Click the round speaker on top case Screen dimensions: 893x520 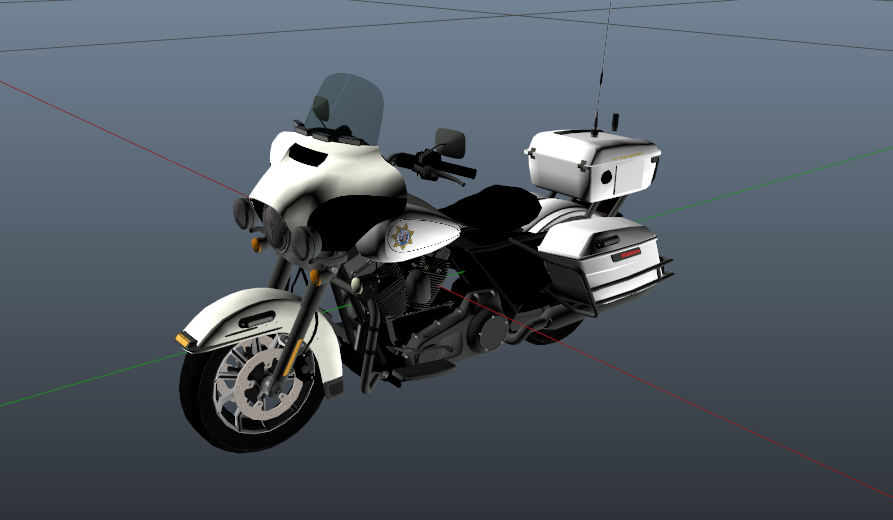tap(606, 177)
